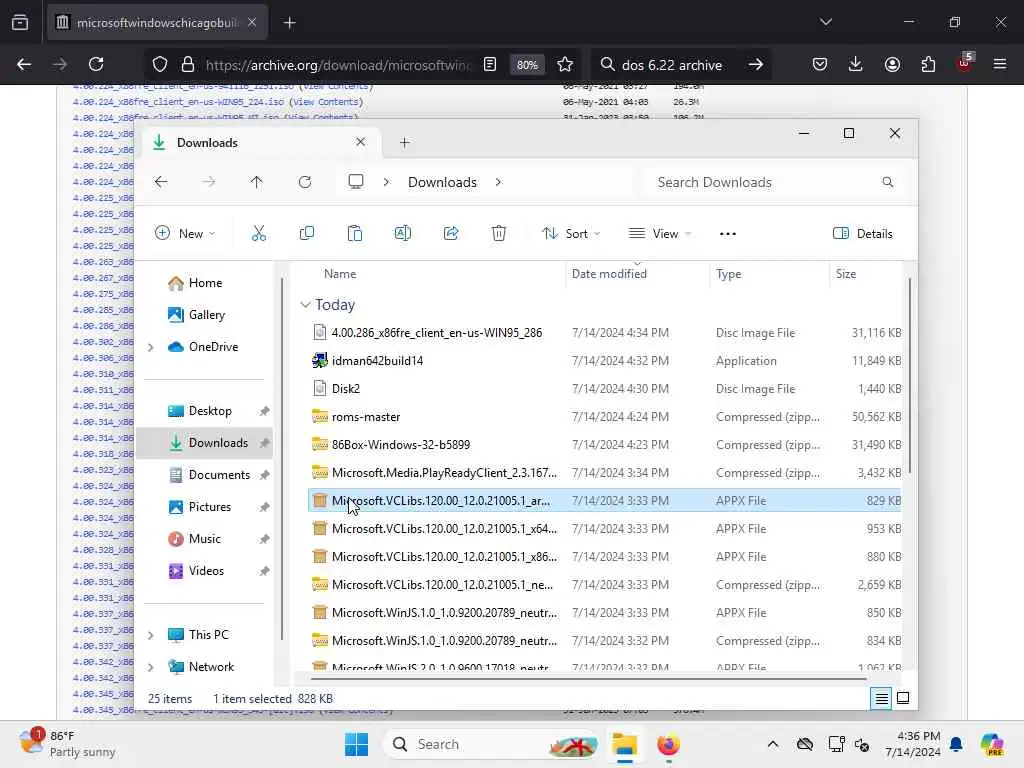Click the 4.00.224 WIN95_224.iso link

(x=178, y=102)
